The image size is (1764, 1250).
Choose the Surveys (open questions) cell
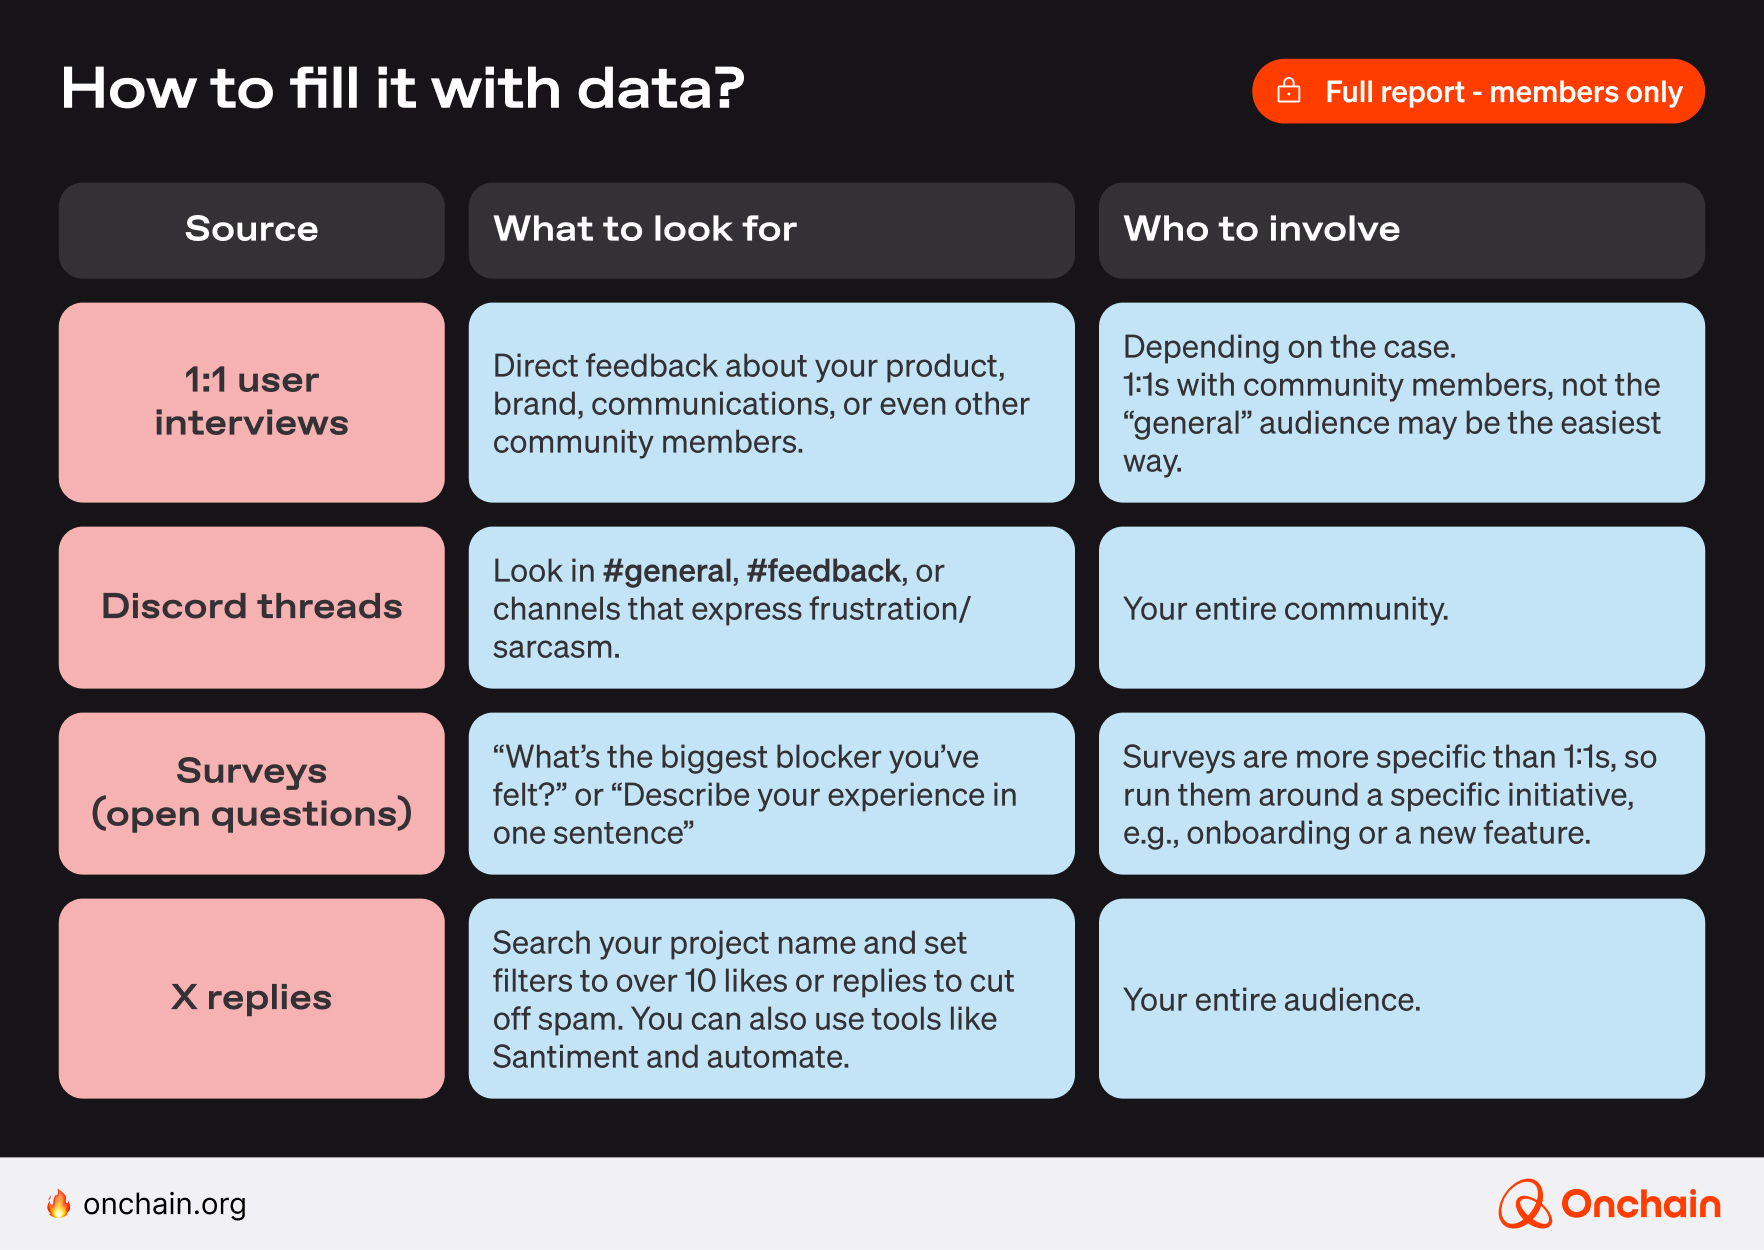pos(251,793)
